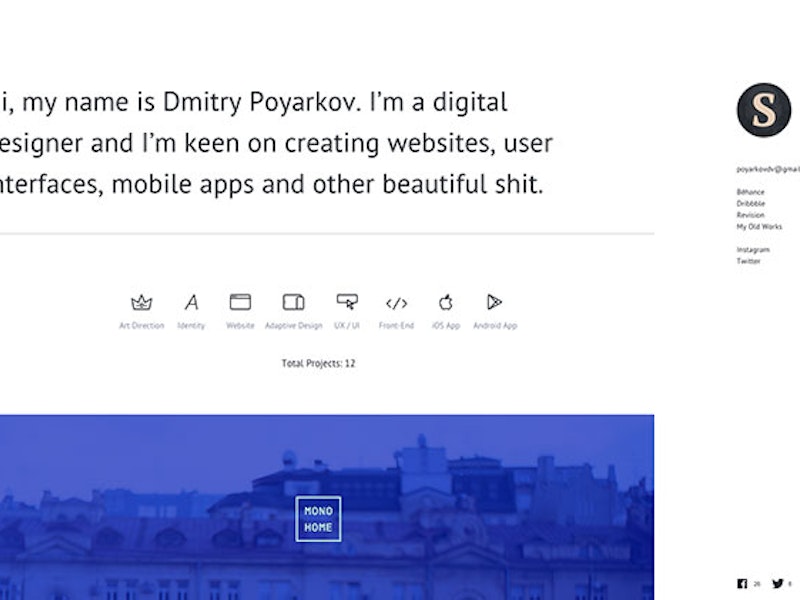The height and width of the screenshot is (600, 800).
Task: Click the Front-End code icon
Action: 396,303
